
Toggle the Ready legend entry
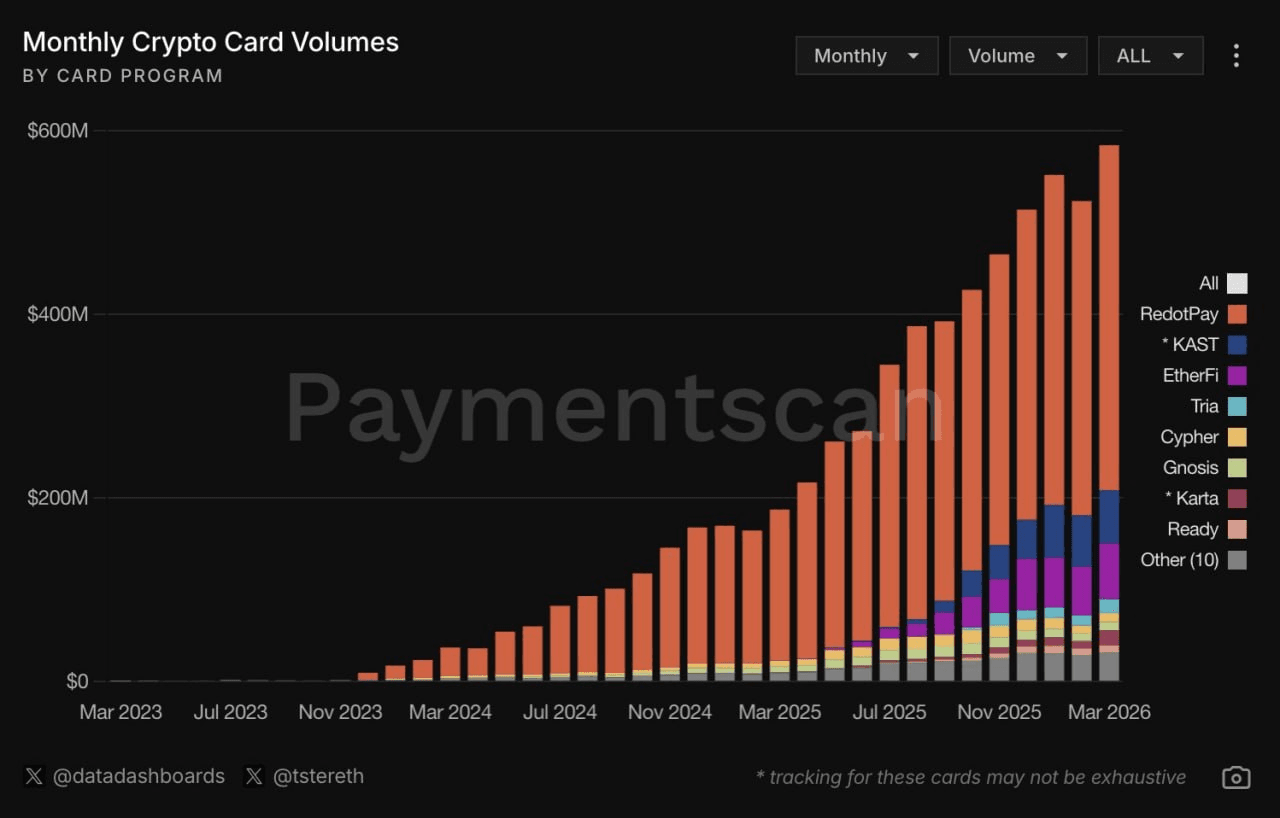pos(1192,529)
